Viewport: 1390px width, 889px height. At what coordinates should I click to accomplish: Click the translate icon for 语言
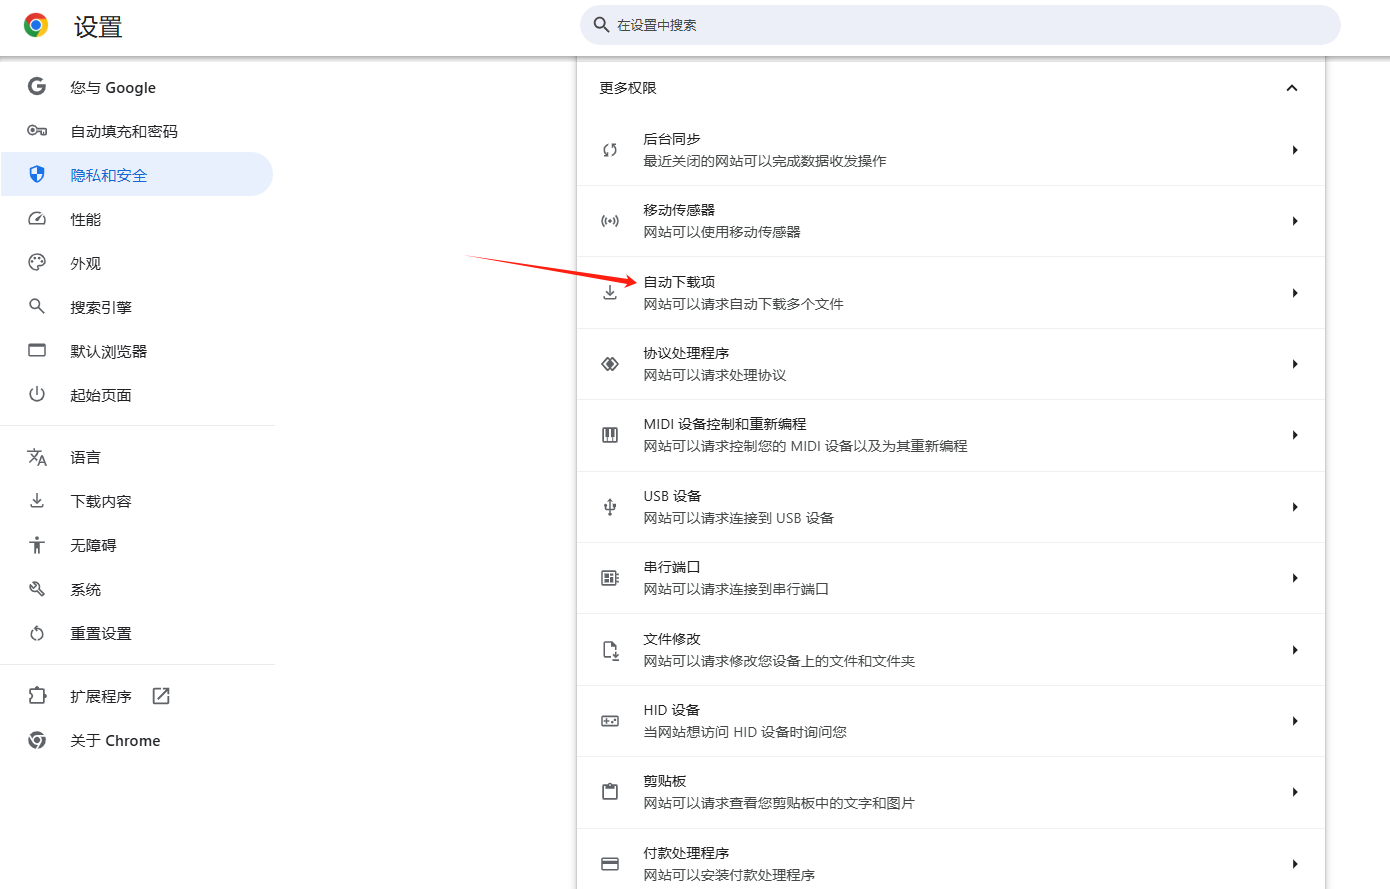(37, 457)
